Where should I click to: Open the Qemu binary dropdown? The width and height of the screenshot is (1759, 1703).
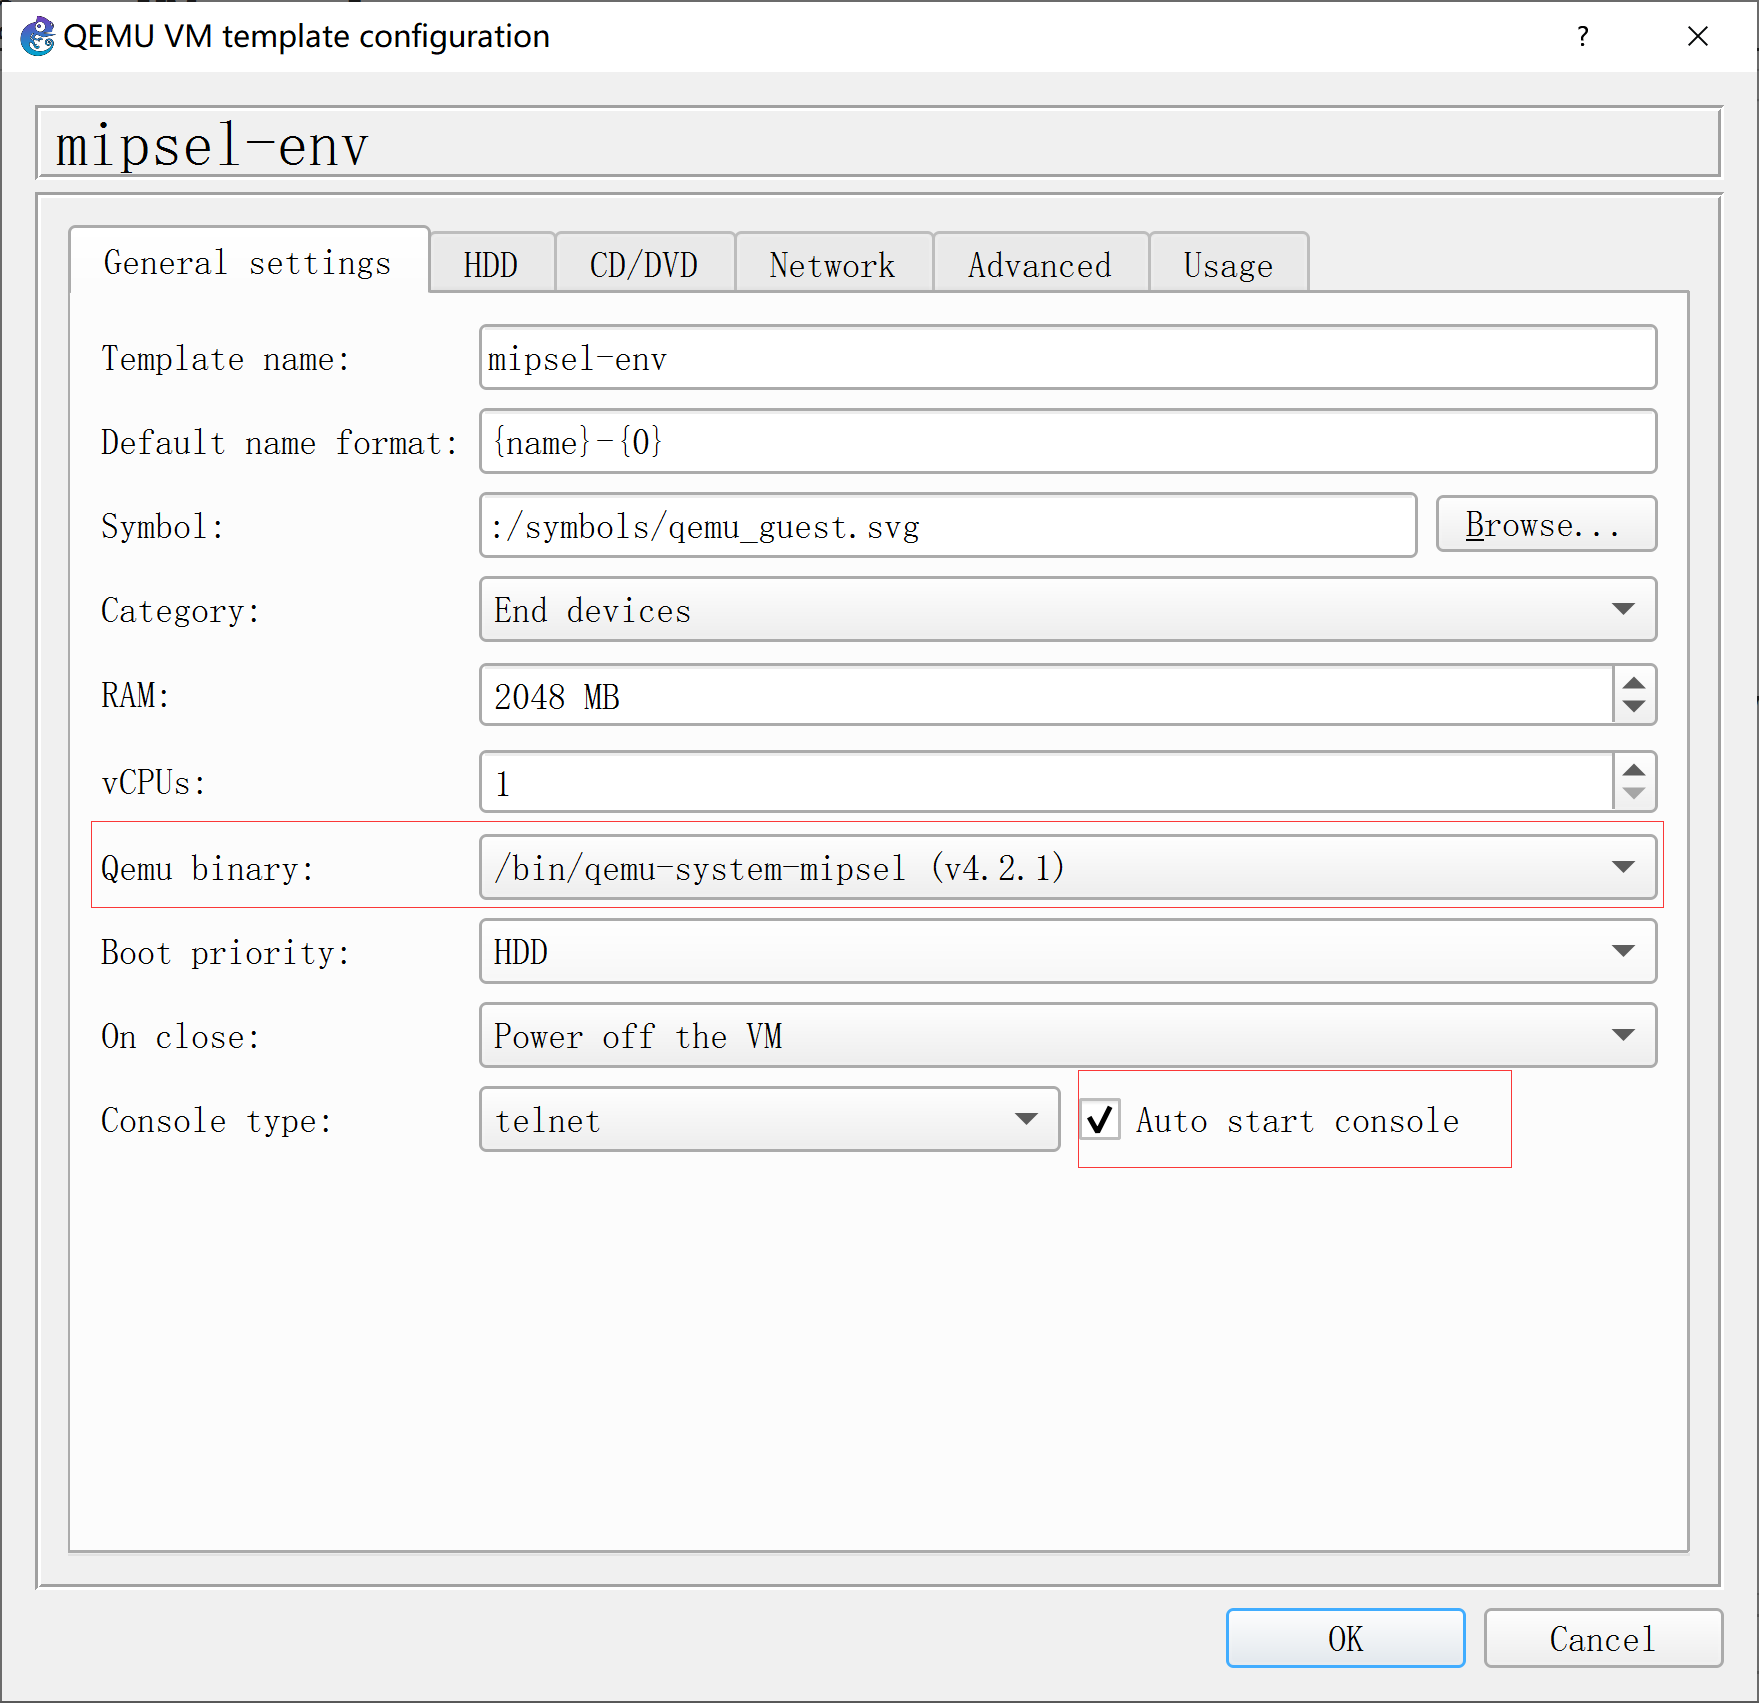1624,866
